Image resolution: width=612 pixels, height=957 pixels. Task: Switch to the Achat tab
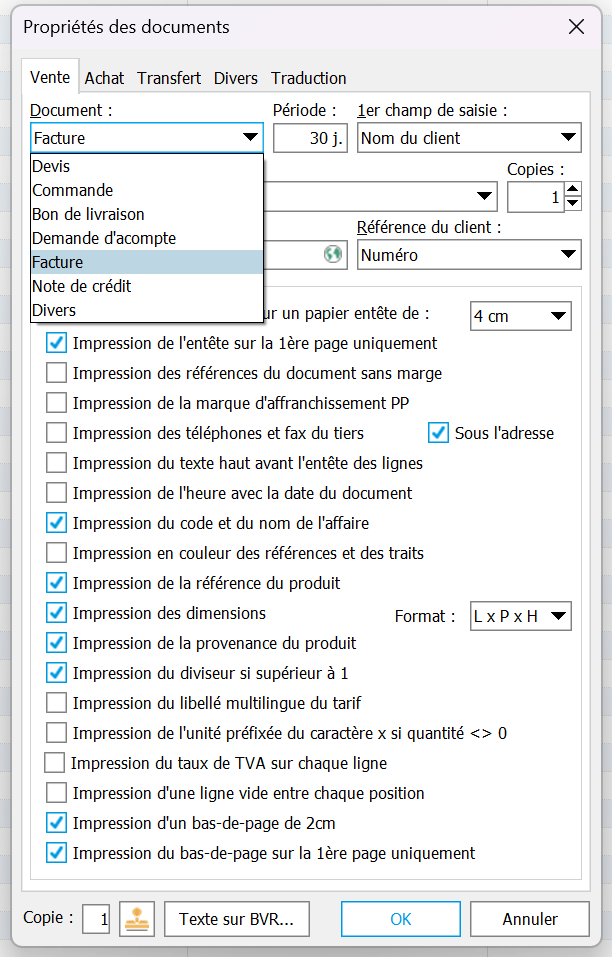click(104, 78)
